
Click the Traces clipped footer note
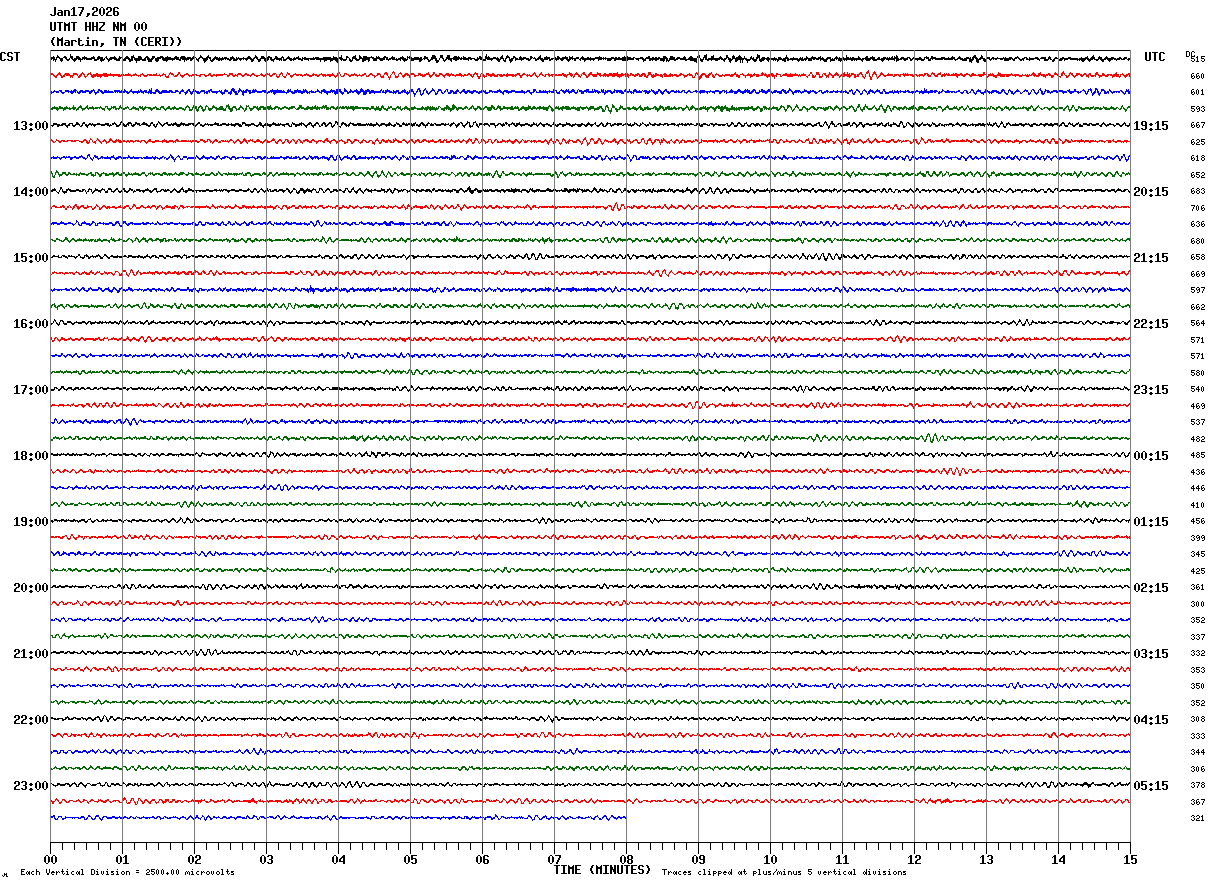(x=784, y=873)
